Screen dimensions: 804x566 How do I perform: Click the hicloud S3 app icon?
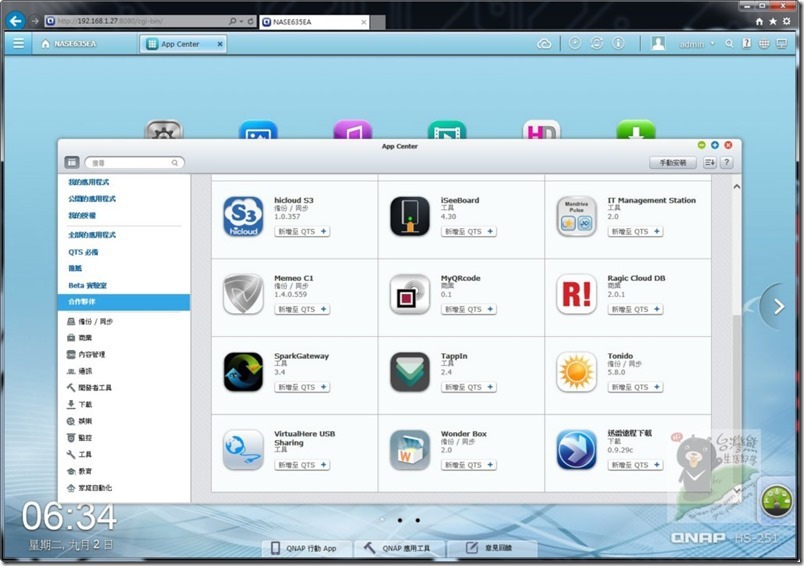[x=243, y=216]
